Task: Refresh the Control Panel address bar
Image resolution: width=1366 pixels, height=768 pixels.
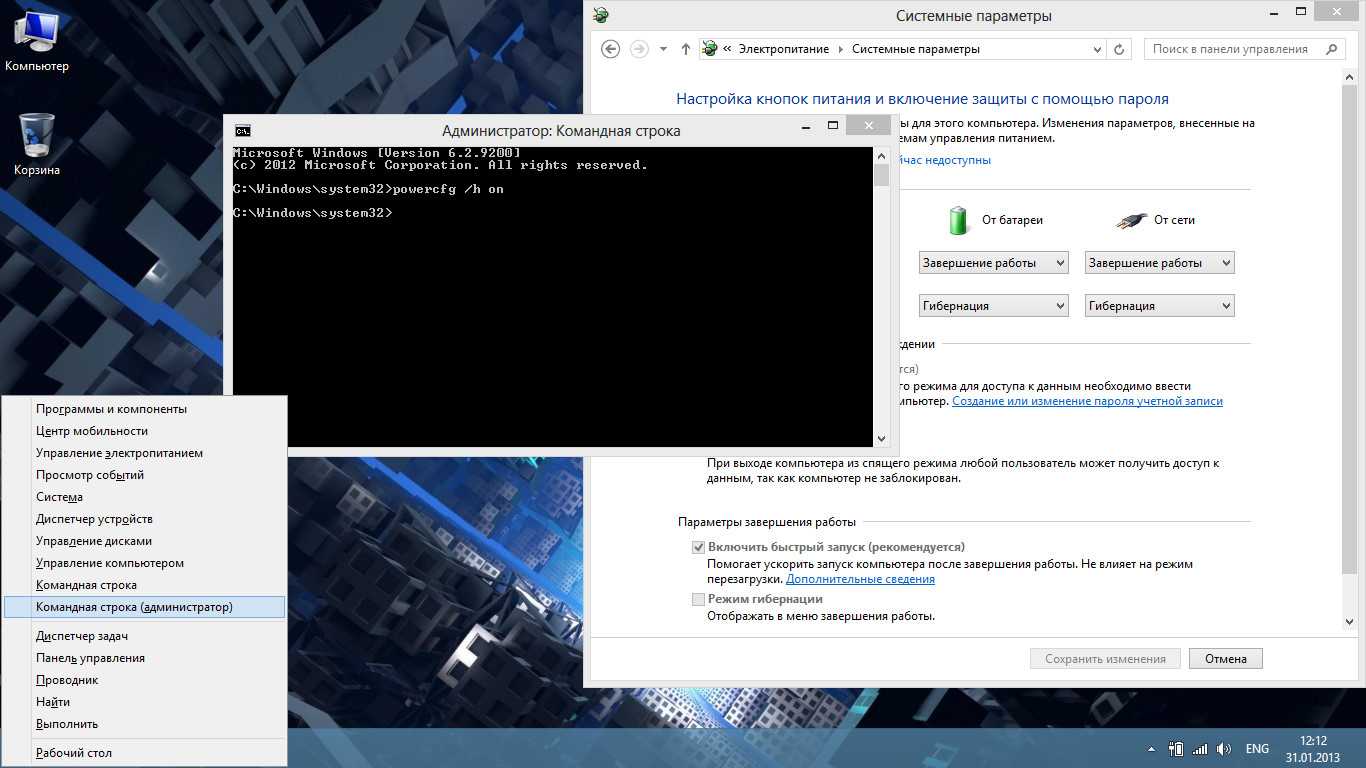Action: point(1121,49)
